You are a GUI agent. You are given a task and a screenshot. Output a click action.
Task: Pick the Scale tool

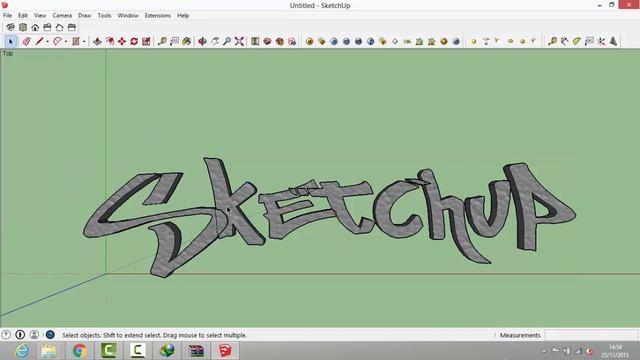tap(146, 41)
